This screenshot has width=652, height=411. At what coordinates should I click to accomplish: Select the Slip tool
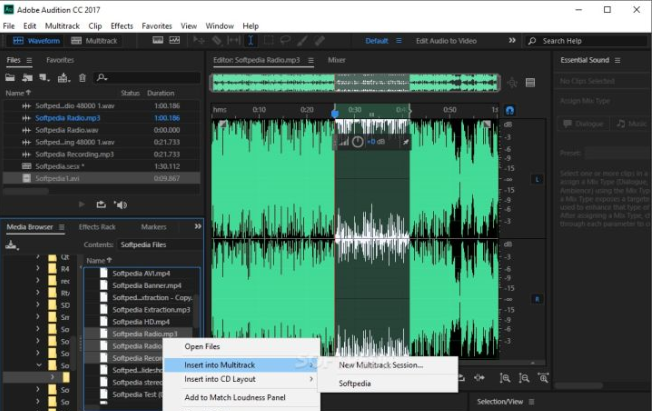pyautogui.click(x=234, y=40)
